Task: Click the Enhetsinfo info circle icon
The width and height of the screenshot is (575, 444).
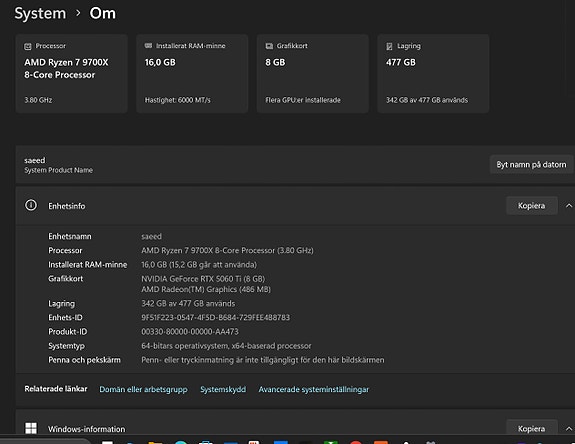Action: click(31, 205)
